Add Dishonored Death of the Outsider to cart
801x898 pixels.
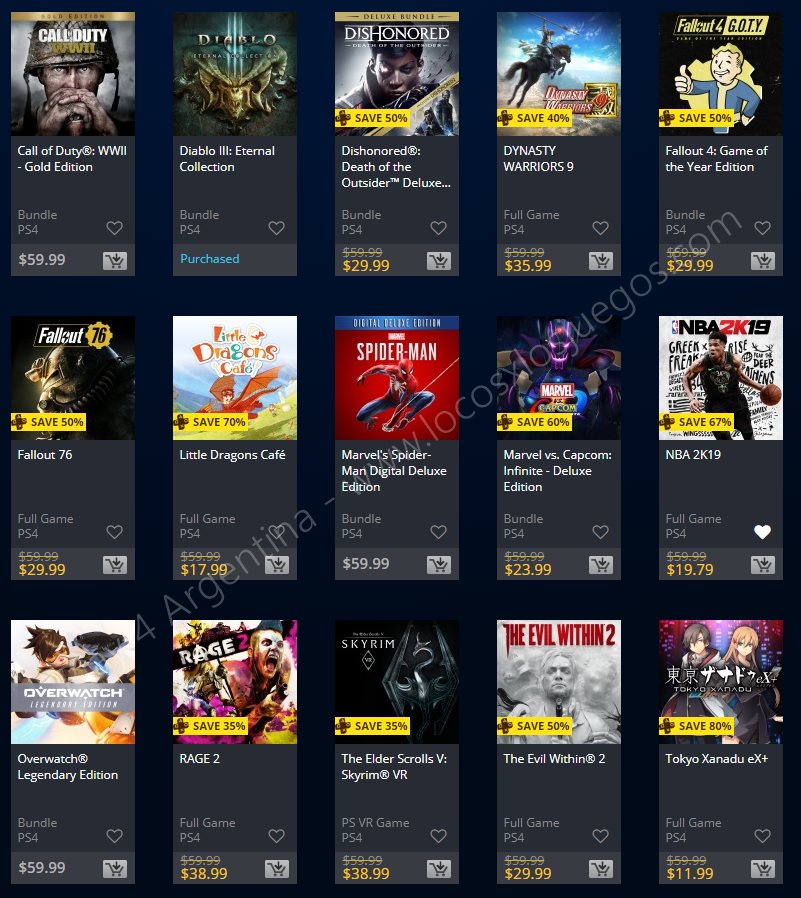[439, 261]
